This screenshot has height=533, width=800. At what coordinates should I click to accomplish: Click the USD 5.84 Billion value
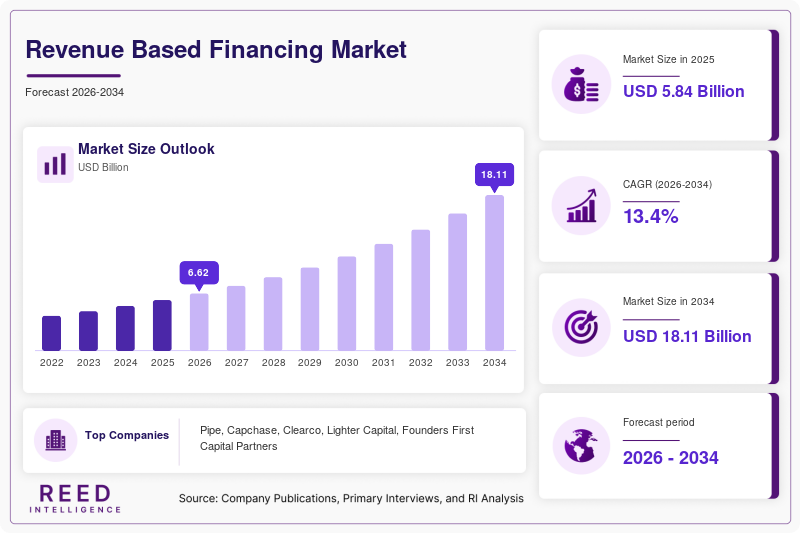coord(684,91)
